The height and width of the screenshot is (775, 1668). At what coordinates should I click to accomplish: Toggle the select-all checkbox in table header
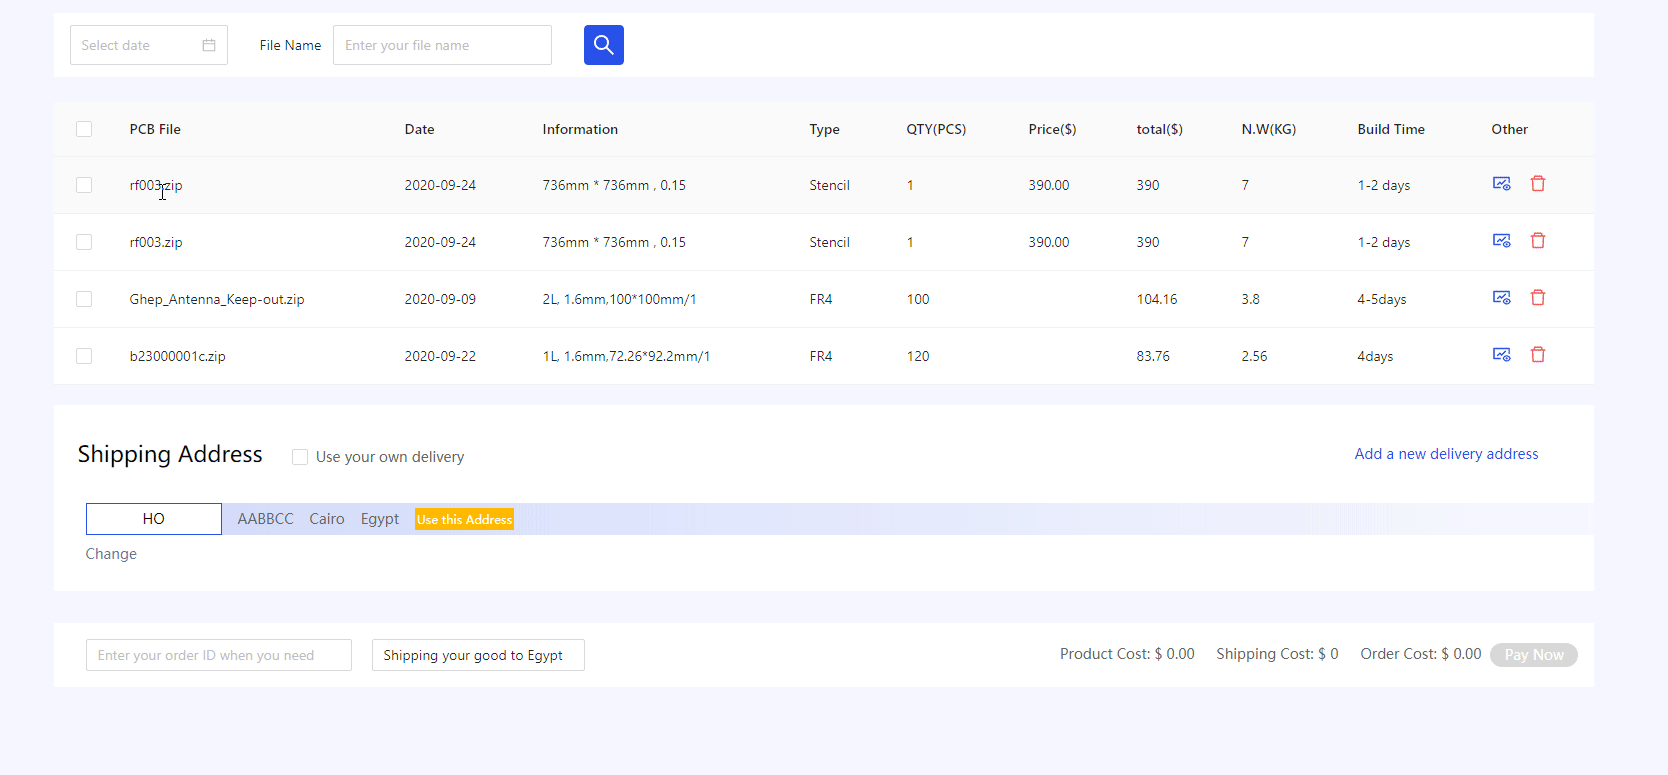coord(84,129)
